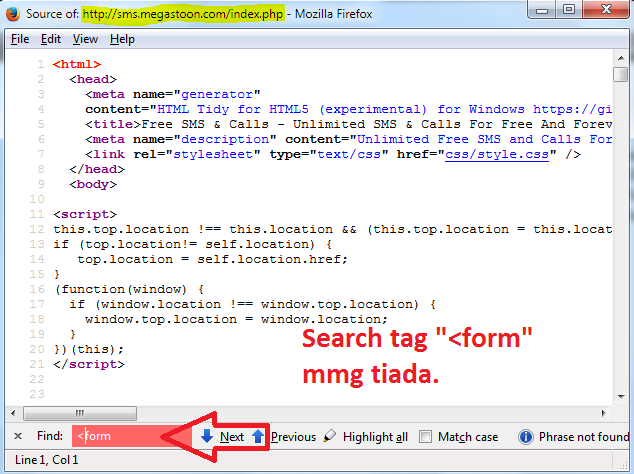Click the "text/css" value on line 7
634x474 pixels.
(349, 154)
